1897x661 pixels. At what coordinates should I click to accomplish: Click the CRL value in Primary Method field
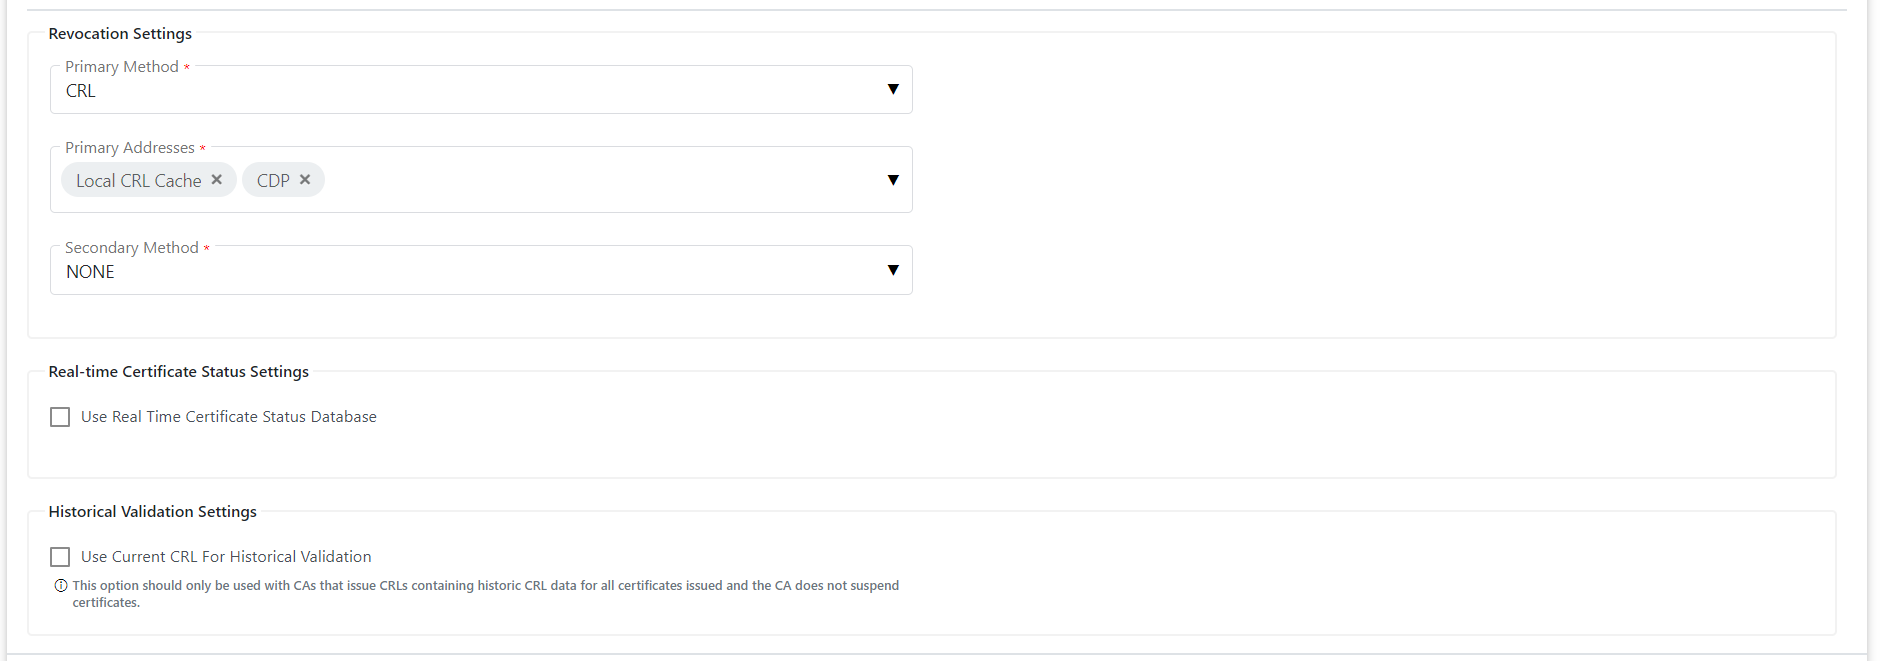81,91
